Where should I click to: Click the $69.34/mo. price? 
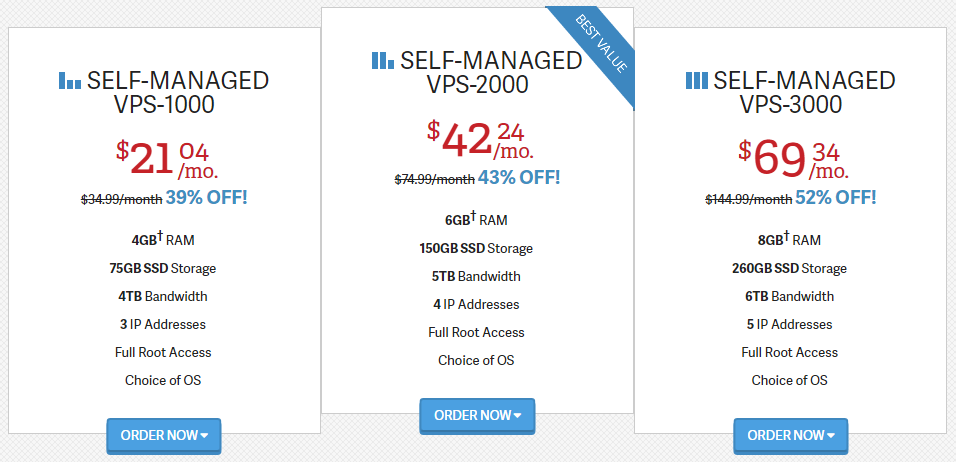click(793, 160)
